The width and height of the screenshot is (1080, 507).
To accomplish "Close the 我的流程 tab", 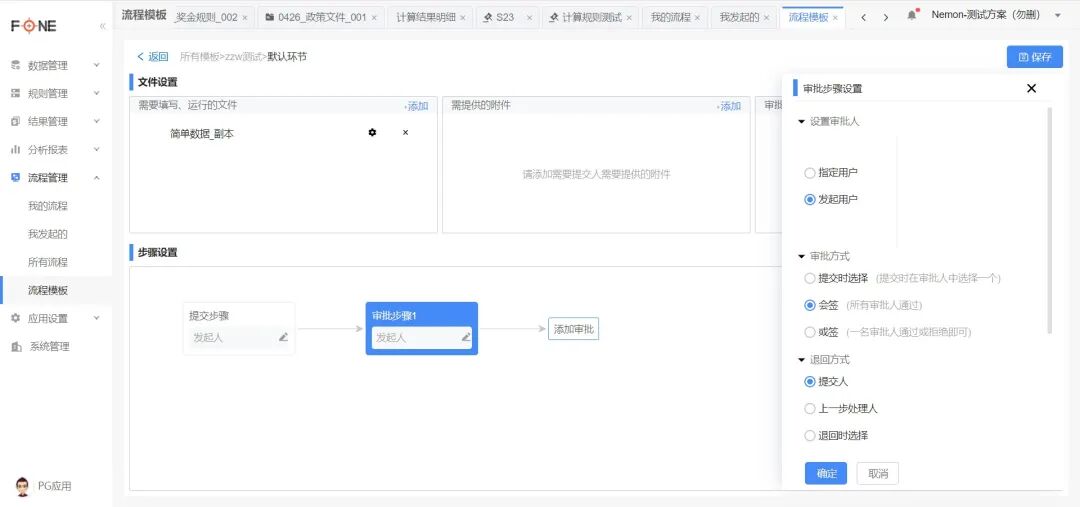I will coord(697,18).
